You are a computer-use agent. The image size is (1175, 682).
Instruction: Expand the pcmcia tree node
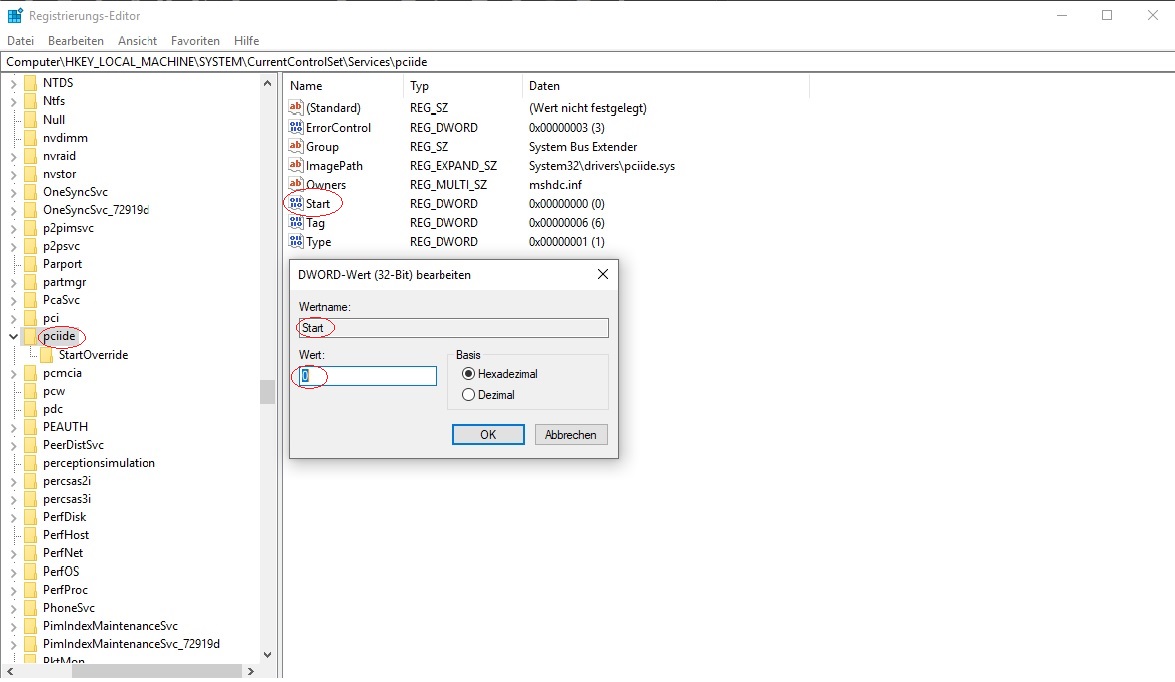coord(13,372)
